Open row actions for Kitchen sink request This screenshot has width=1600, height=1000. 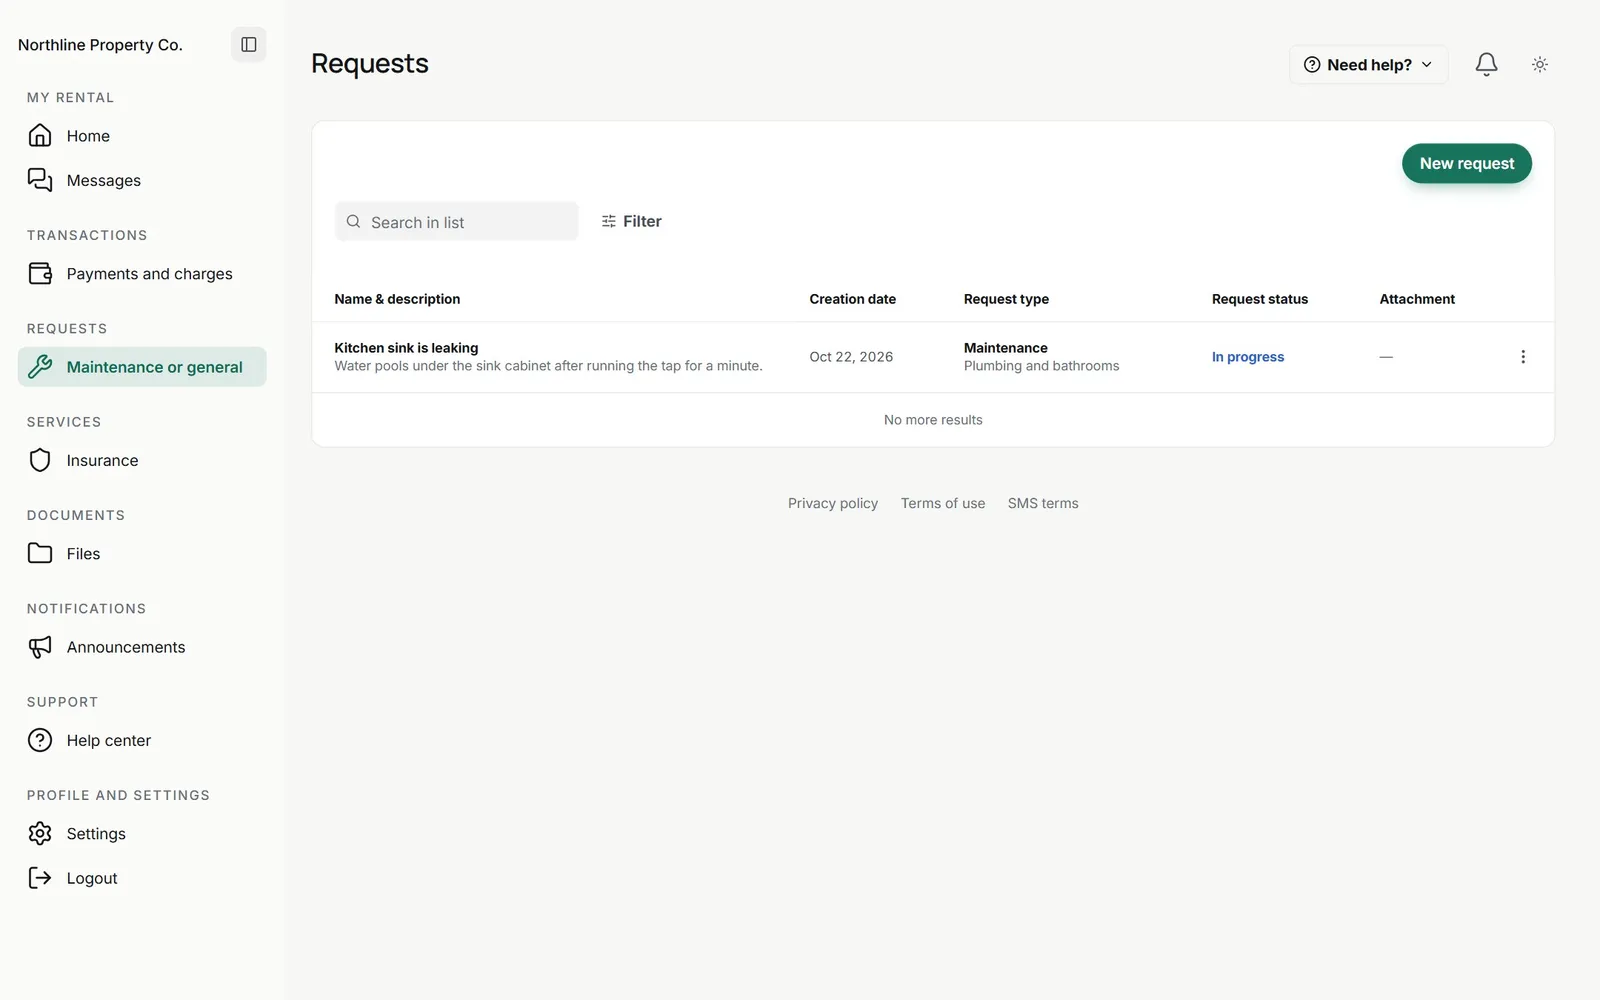tap(1523, 357)
